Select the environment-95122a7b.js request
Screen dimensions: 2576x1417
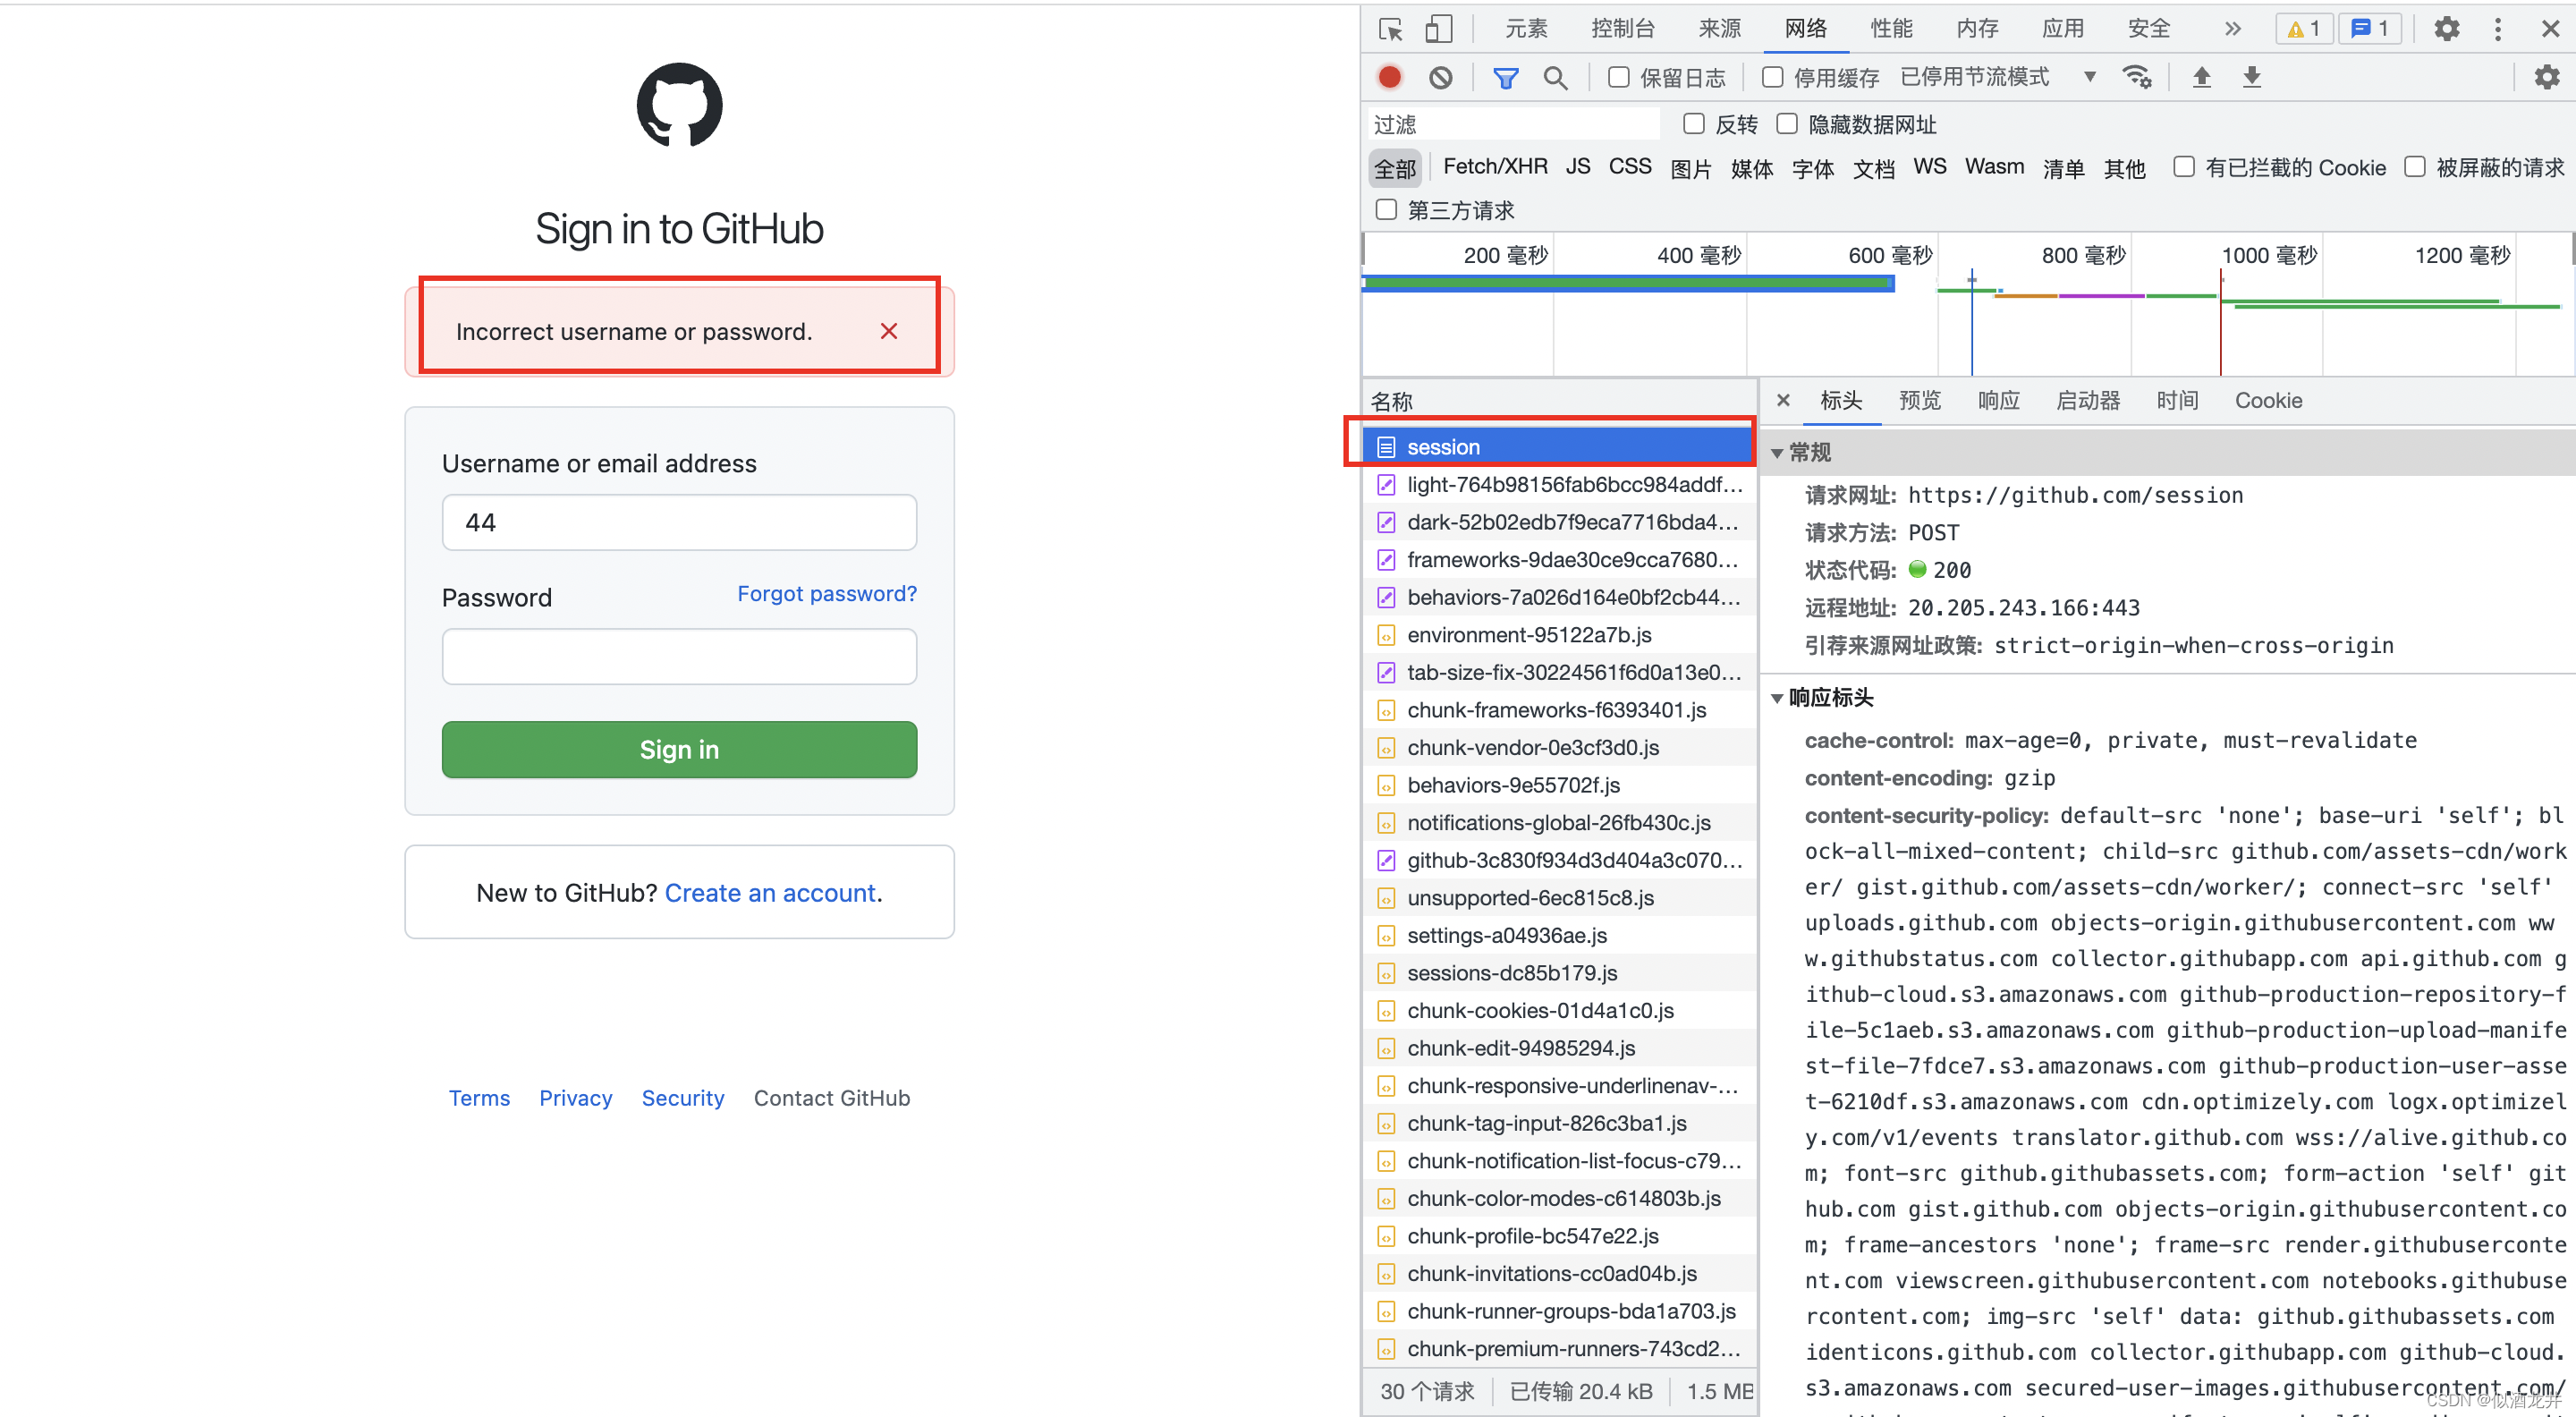(x=1558, y=635)
